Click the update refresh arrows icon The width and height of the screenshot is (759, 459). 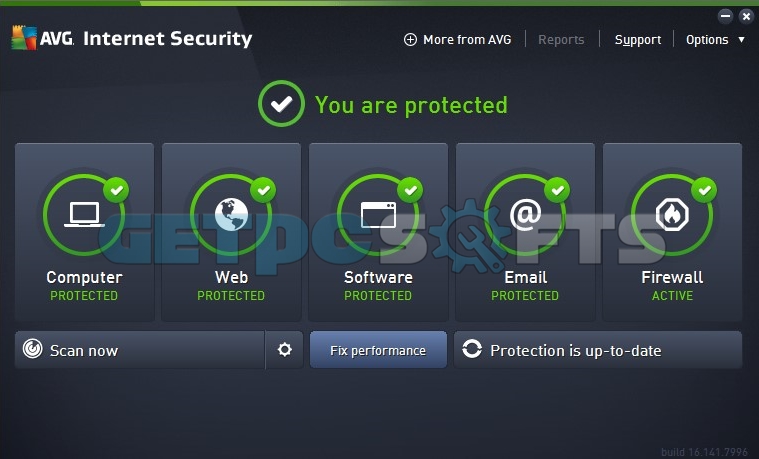pyautogui.click(x=472, y=349)
